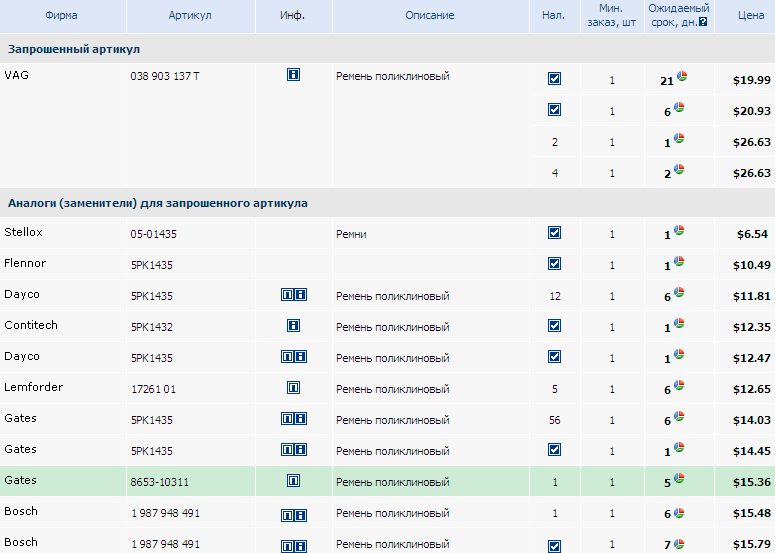
Task: Click stock quantity 56 in the Gates row
Action: [x=555, y=420]
